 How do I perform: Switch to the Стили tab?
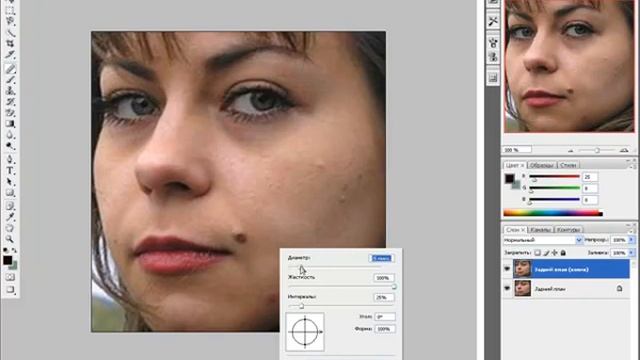tap(568, 165)
